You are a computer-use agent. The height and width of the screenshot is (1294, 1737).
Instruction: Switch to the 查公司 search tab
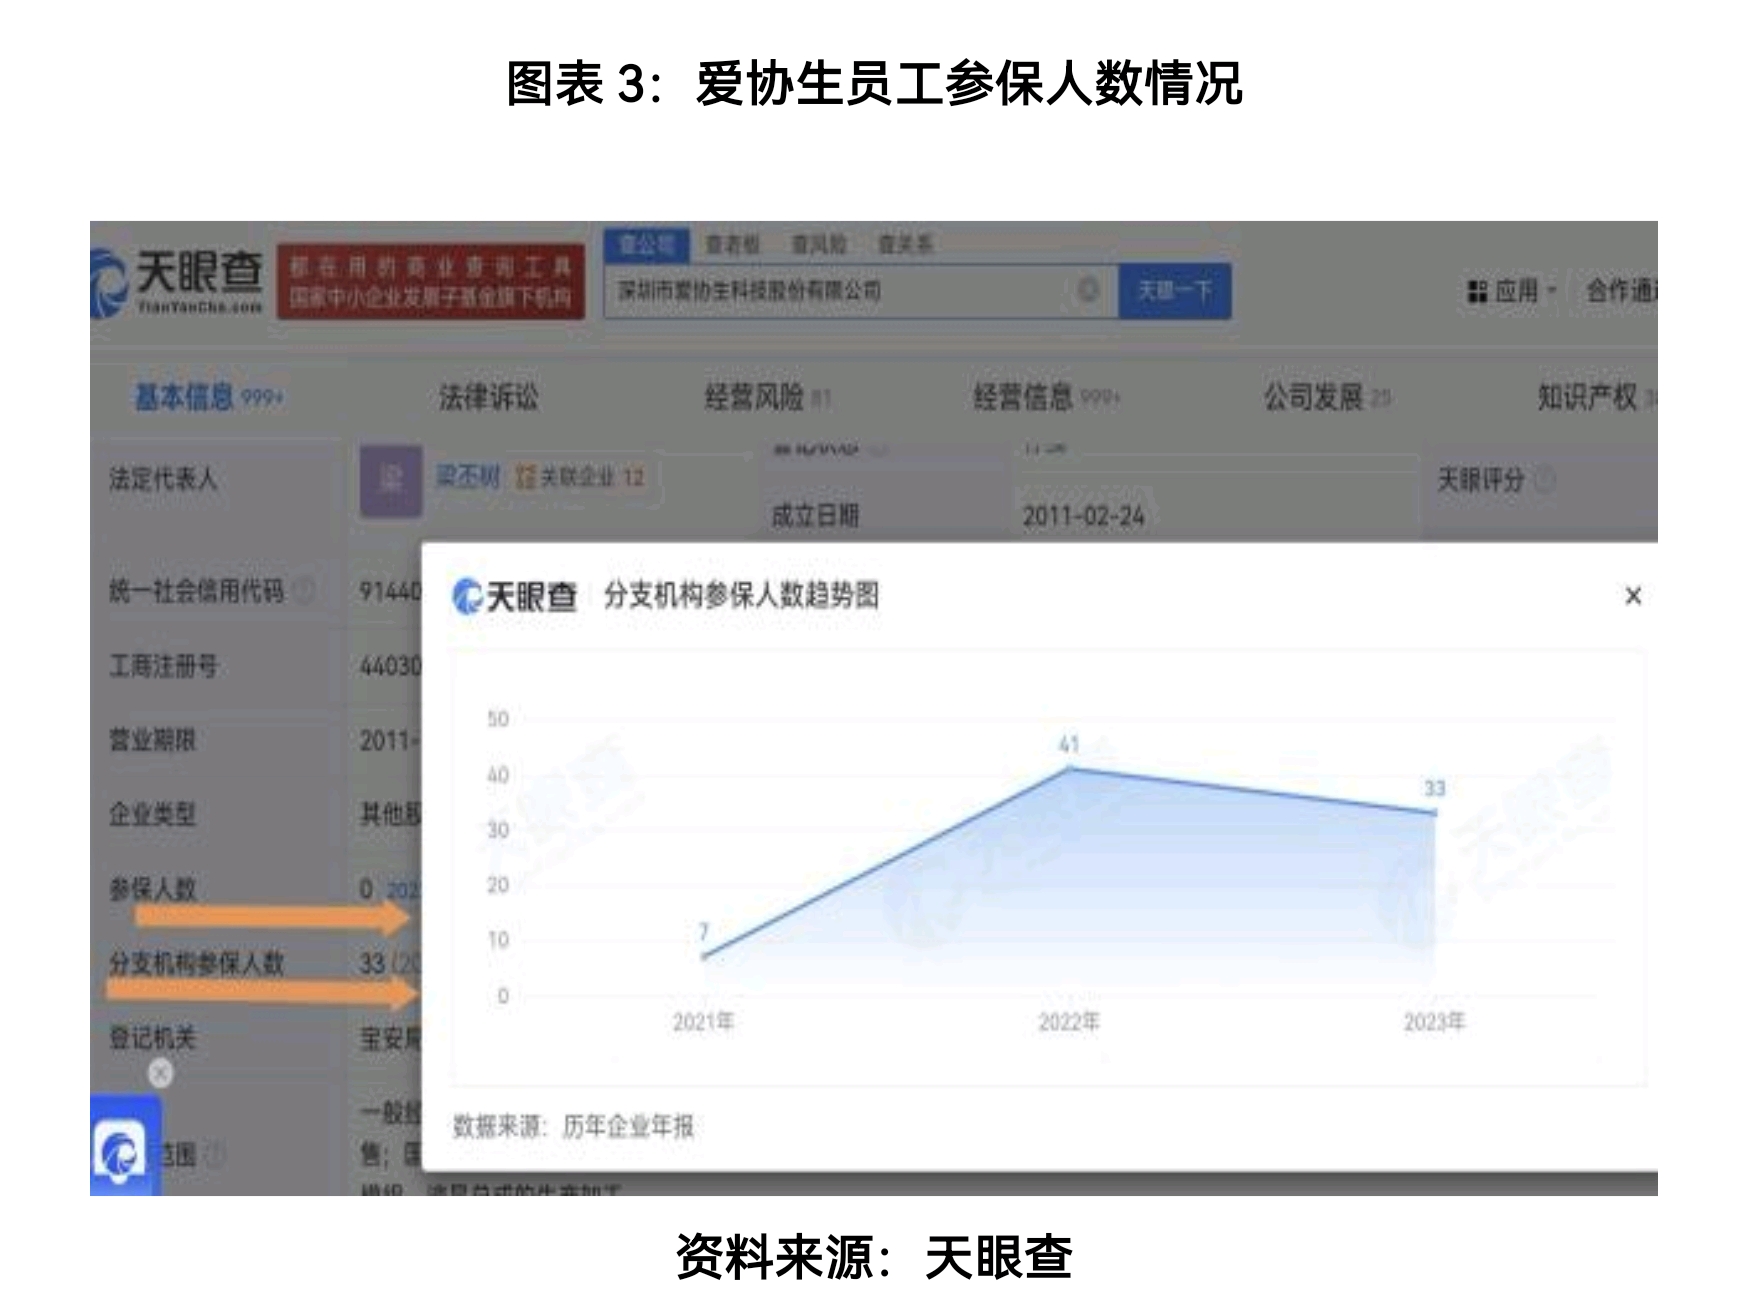pyautogui.click(x=646, y=244)
